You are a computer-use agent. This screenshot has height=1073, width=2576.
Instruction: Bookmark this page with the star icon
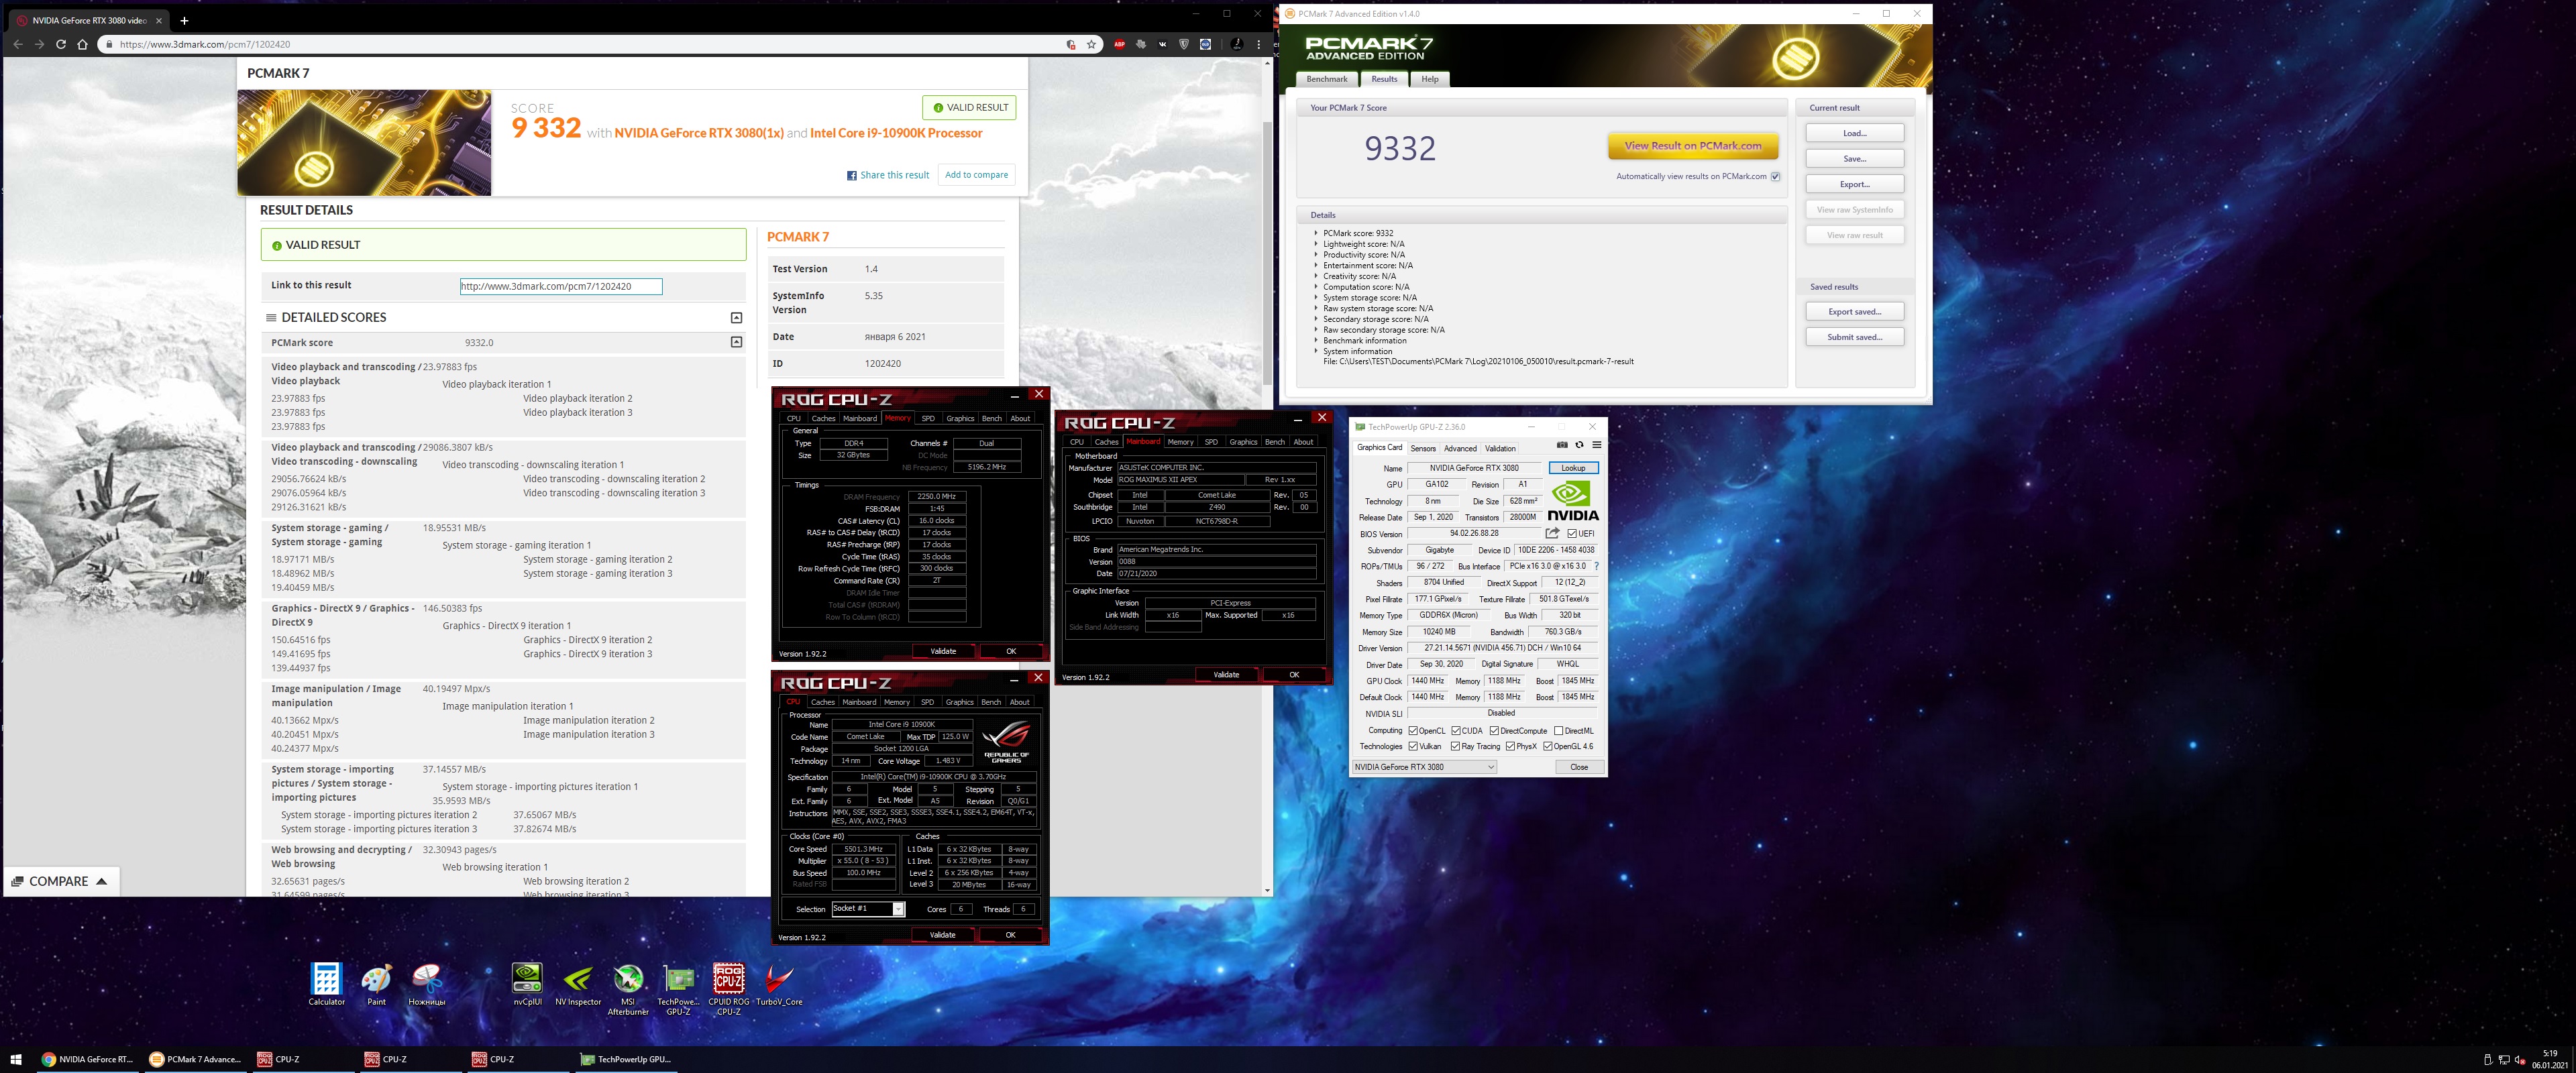coord(1091,44)
